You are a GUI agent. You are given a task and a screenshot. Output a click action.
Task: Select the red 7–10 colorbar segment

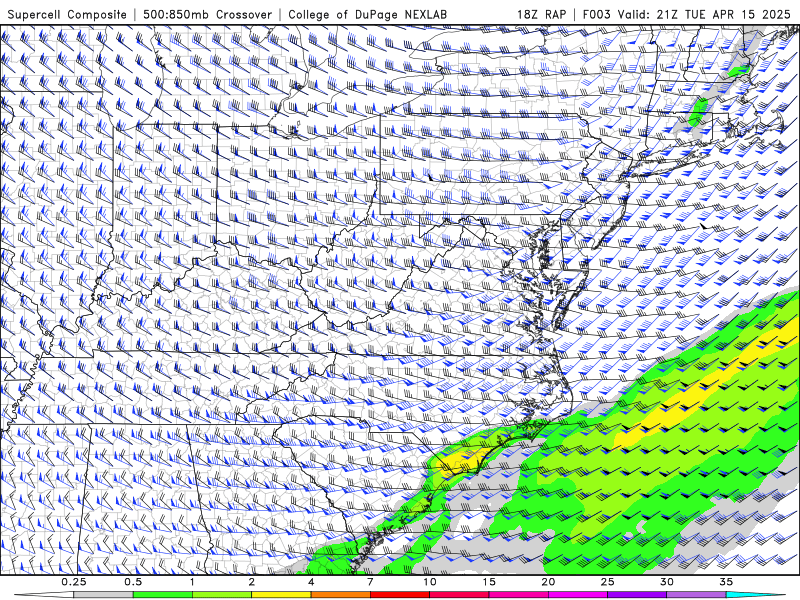point(399,595)
